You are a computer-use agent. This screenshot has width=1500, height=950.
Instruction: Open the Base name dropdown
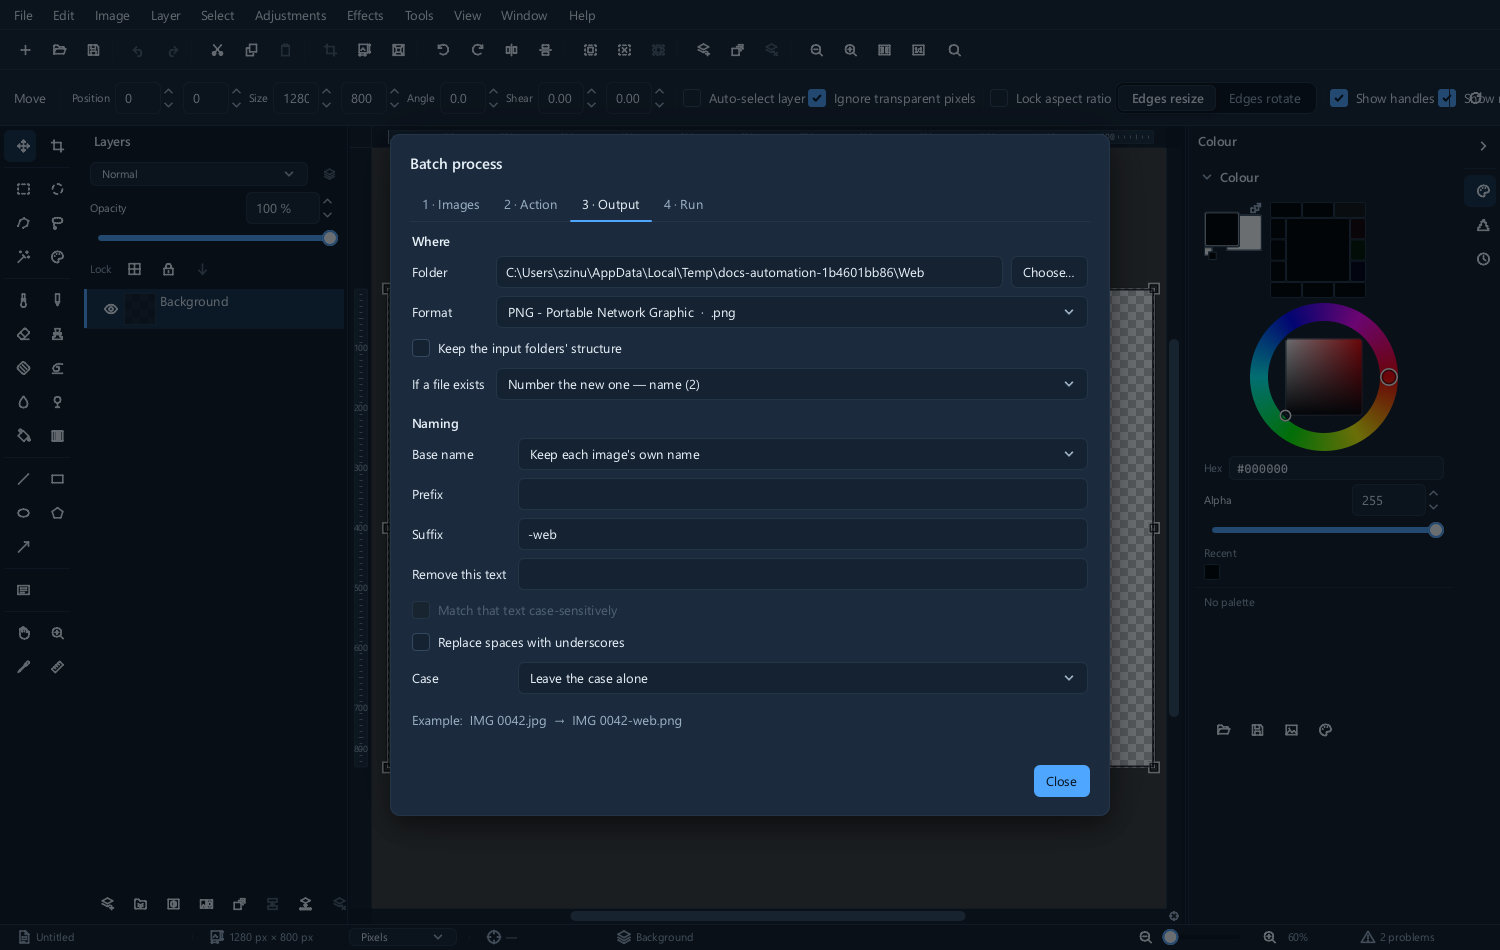coord(802,454)
